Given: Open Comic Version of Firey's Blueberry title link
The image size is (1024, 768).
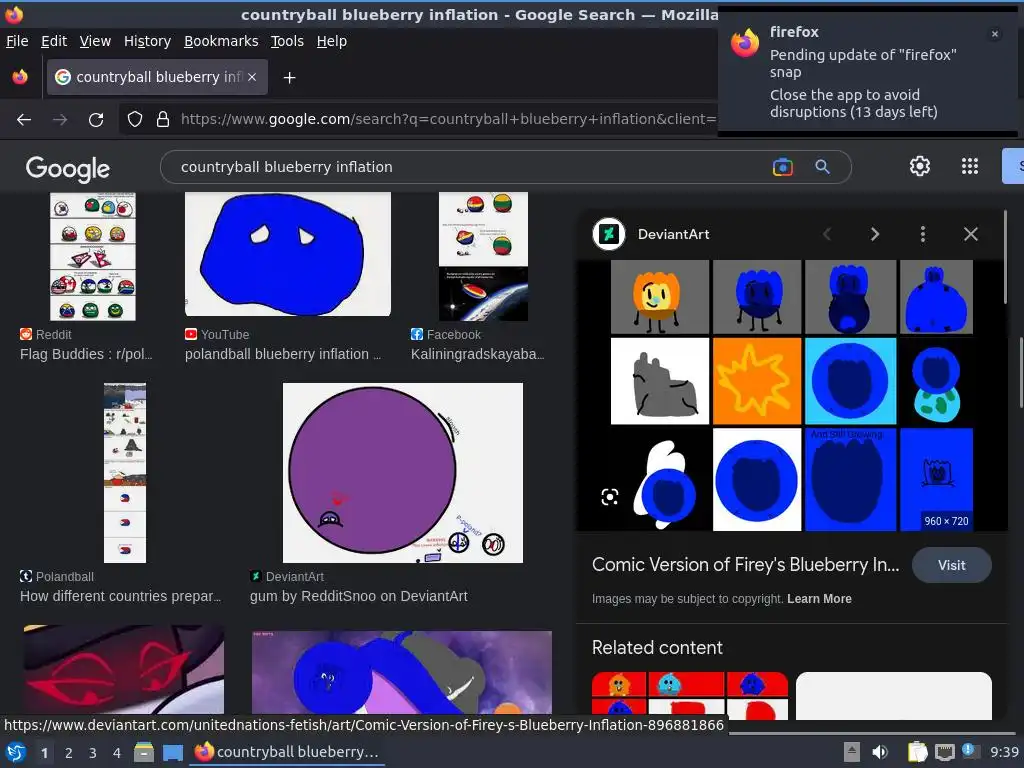Looking at the screenshot, I should [745, 565].
